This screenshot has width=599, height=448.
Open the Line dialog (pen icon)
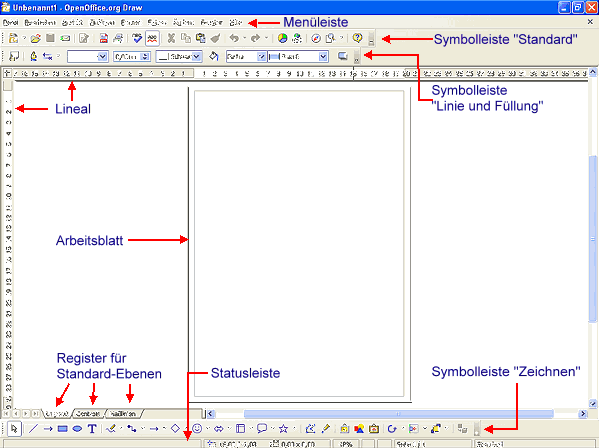pyautogui.click(x=34, y=57)
